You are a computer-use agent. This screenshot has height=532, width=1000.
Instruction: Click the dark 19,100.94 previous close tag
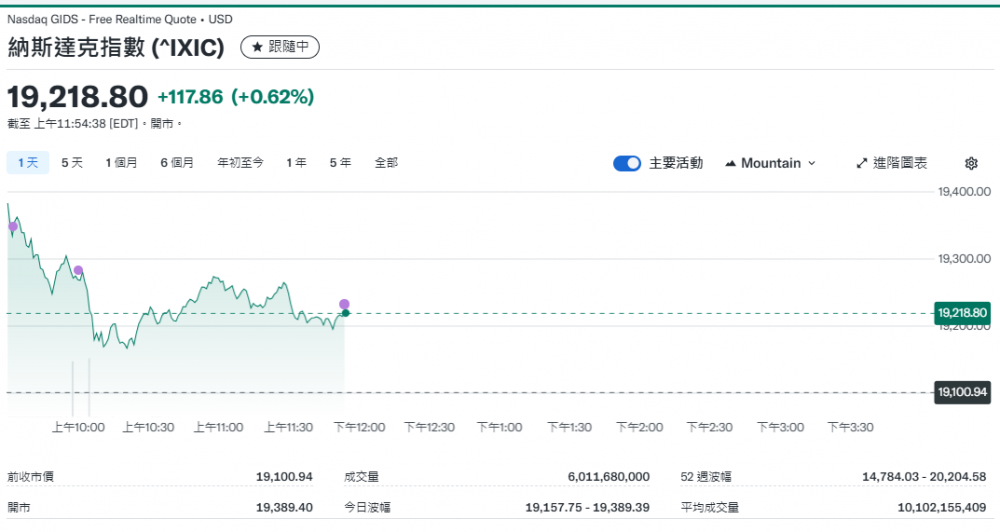tap(962, 392)
